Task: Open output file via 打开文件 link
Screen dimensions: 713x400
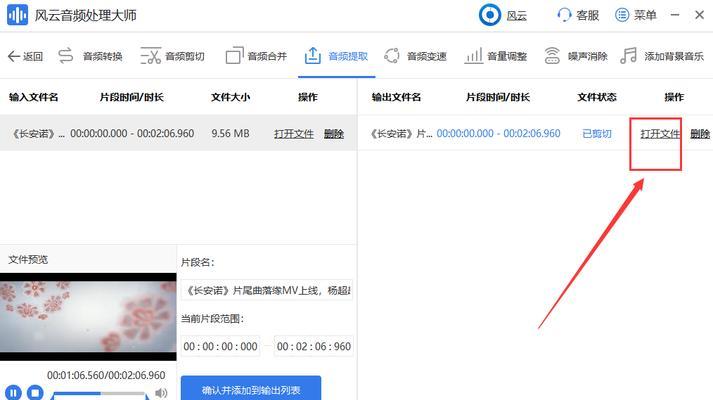Action: (x=660, y=134)
